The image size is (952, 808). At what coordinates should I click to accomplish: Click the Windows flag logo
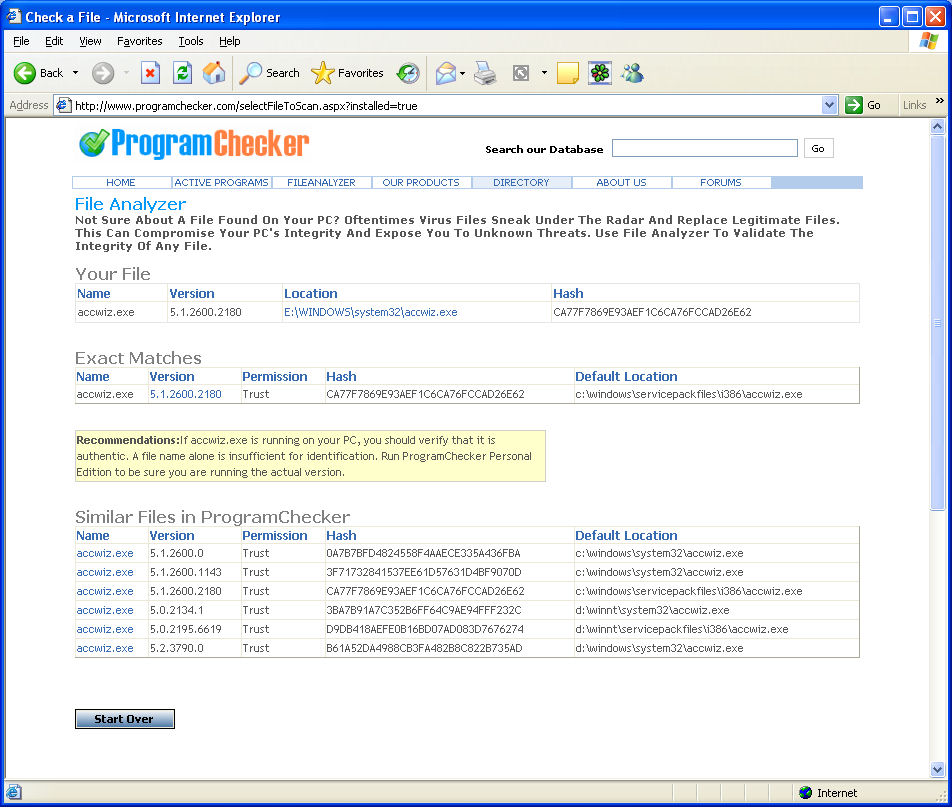(x=928, y=41)
